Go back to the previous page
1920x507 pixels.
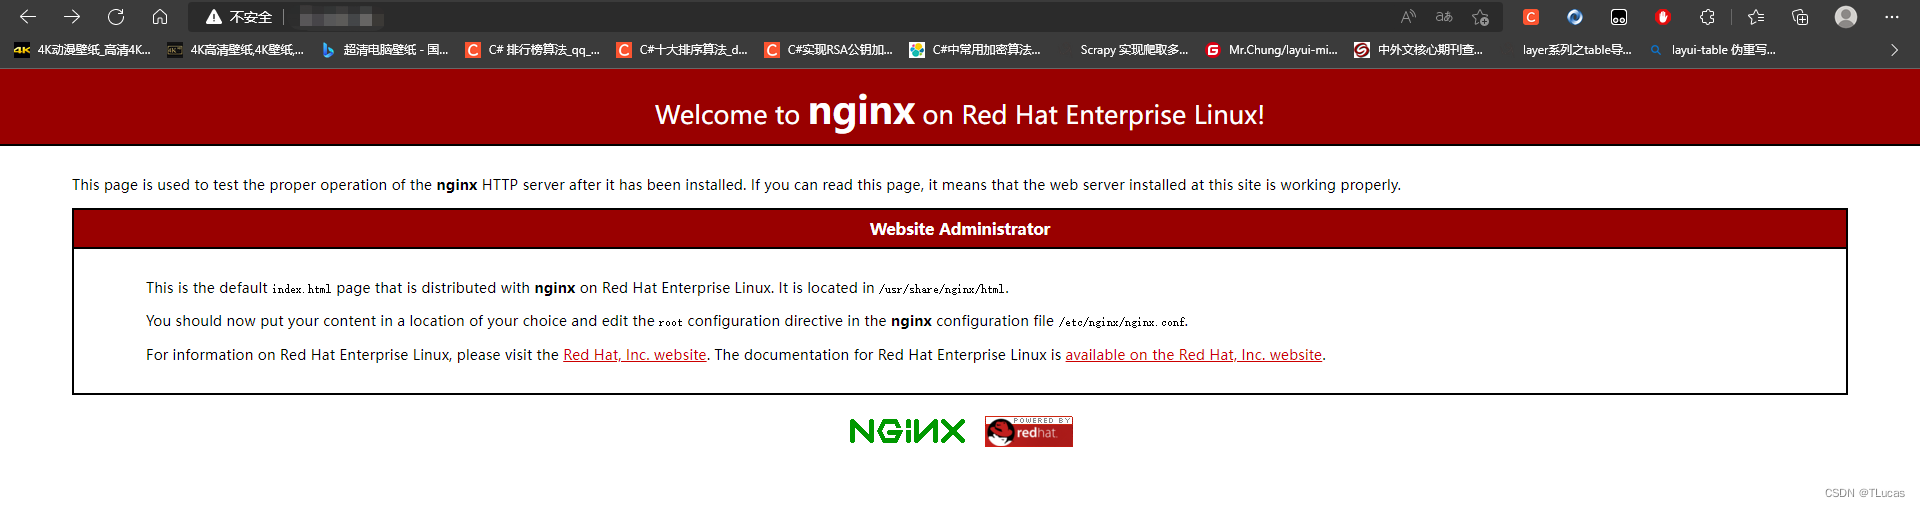pos(28,17)
